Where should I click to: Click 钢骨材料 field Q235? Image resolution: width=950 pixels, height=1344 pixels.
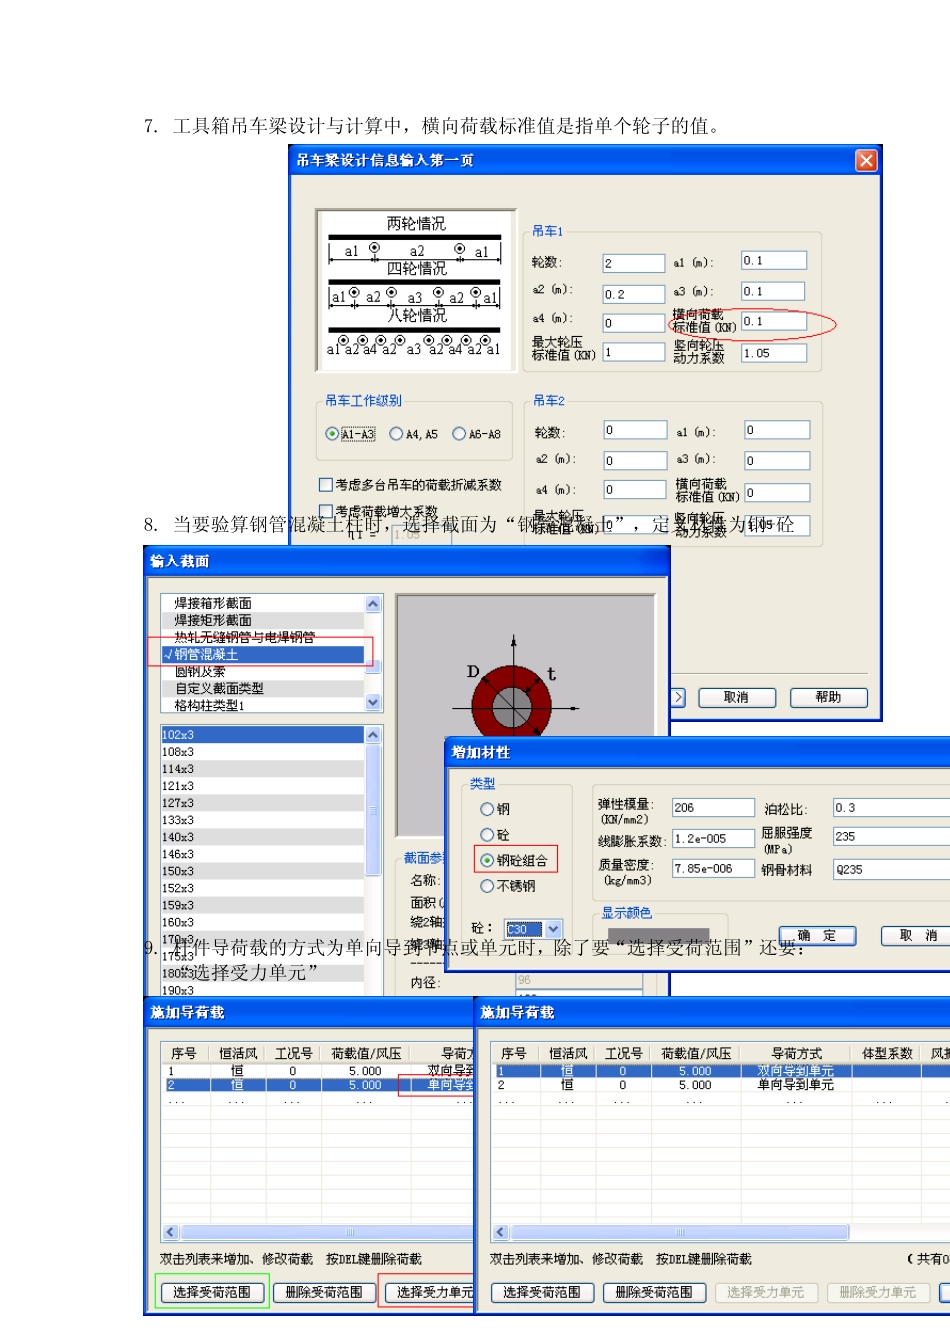890,870
